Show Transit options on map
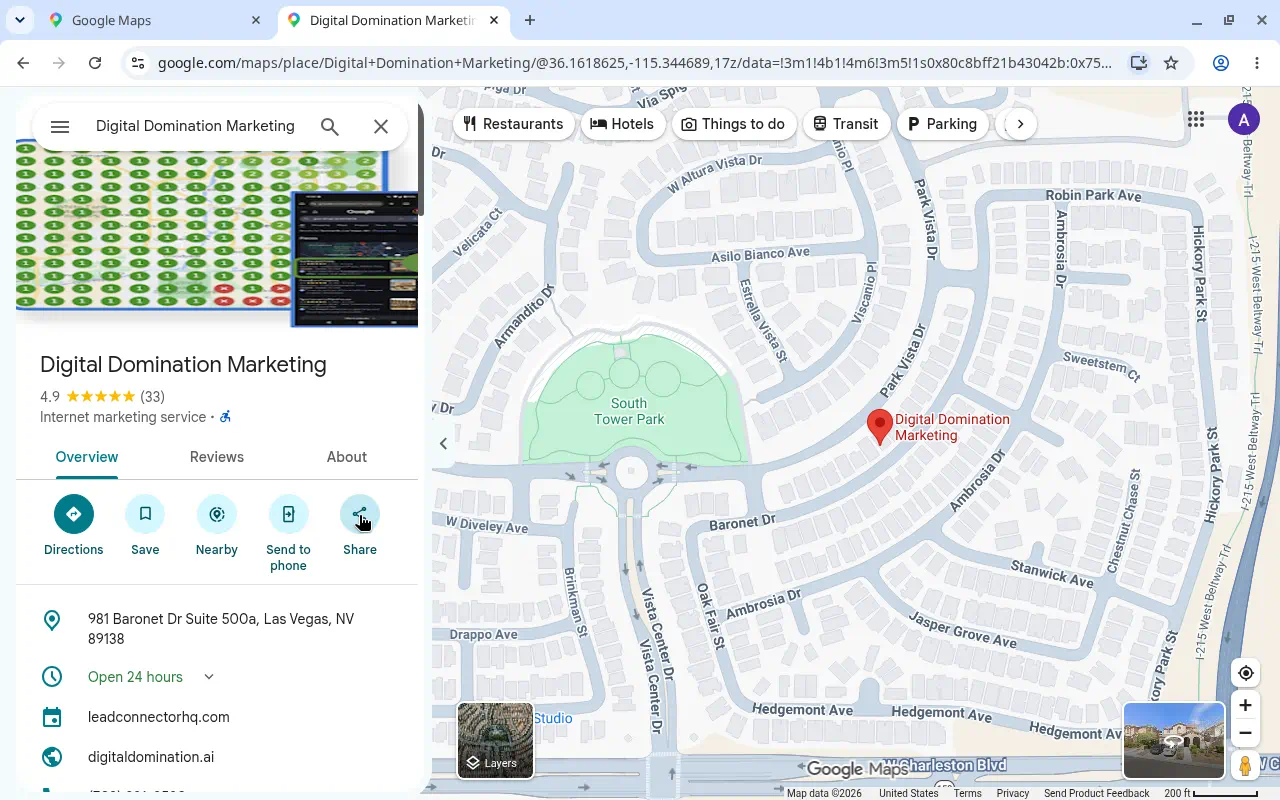 pyautogui.click(x=846, y=124)
